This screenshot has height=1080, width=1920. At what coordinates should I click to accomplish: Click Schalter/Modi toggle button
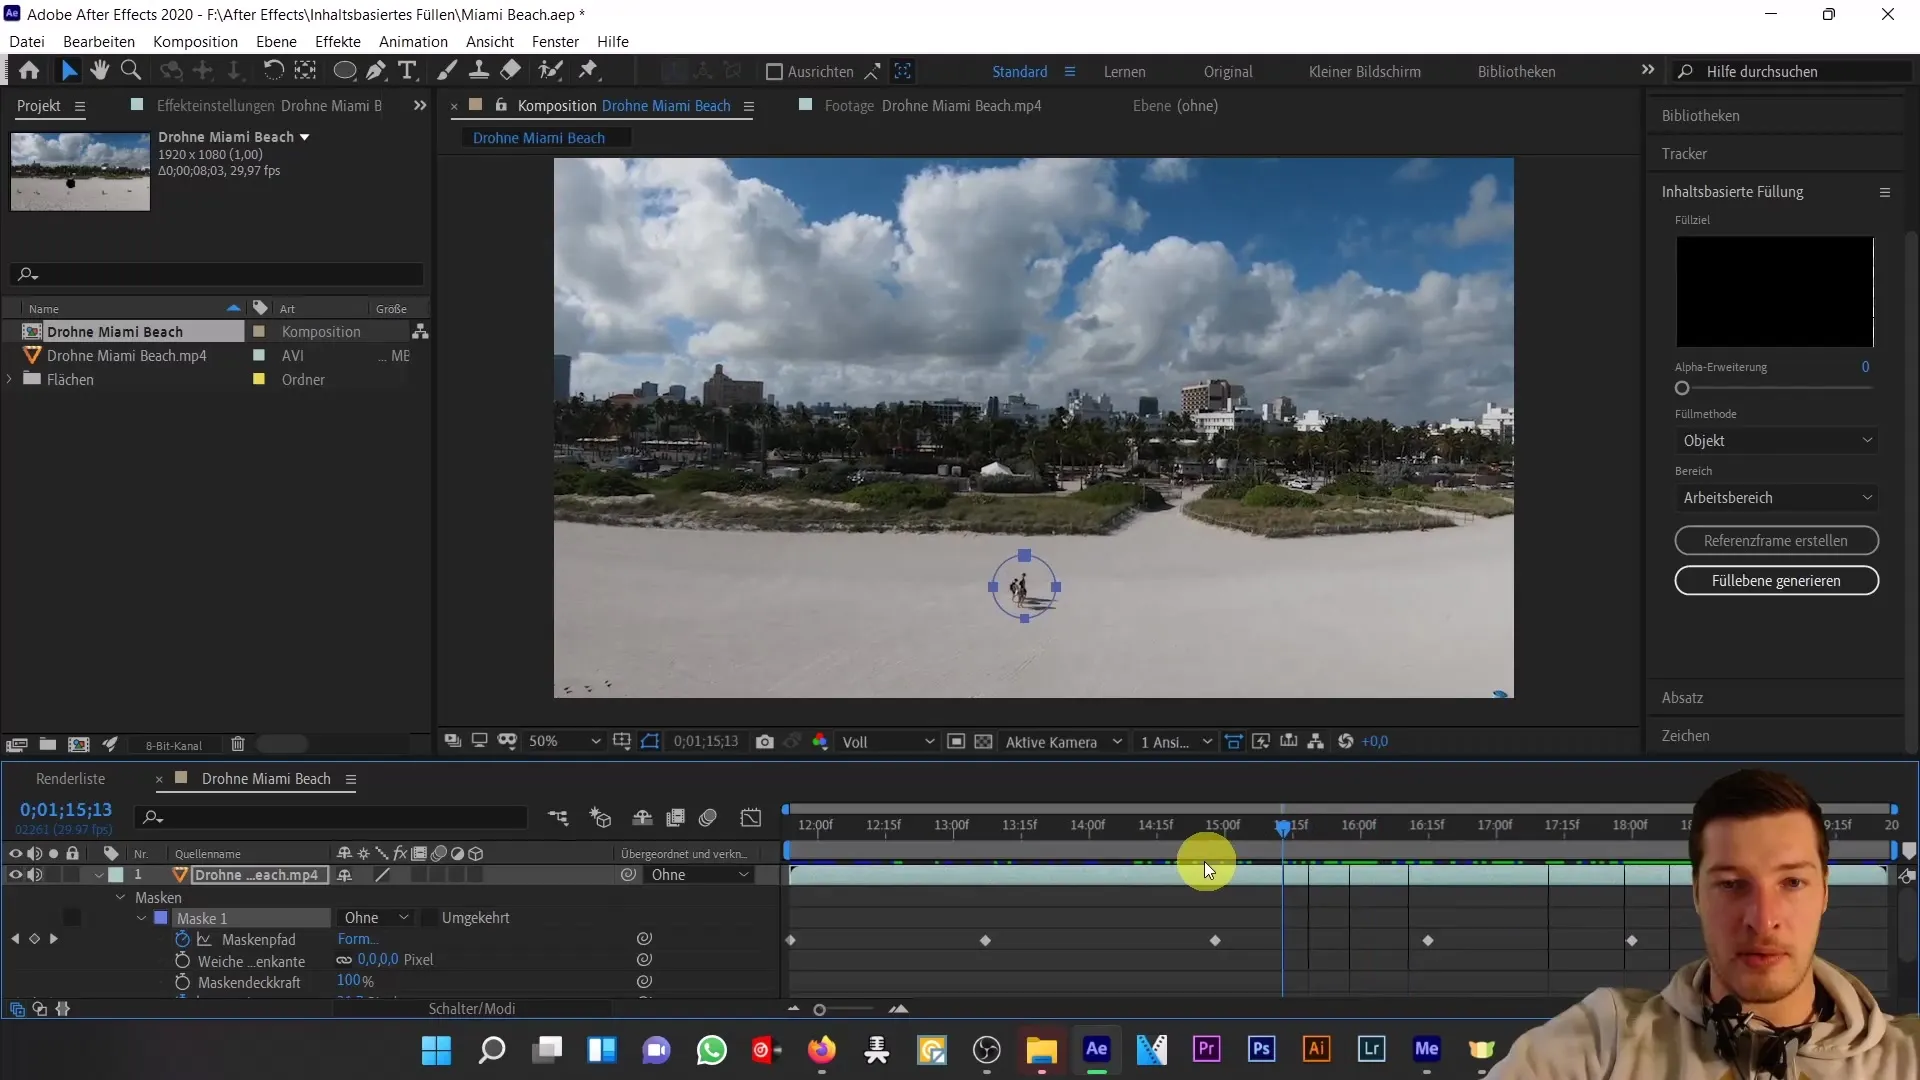click(x=472, y=1009)
